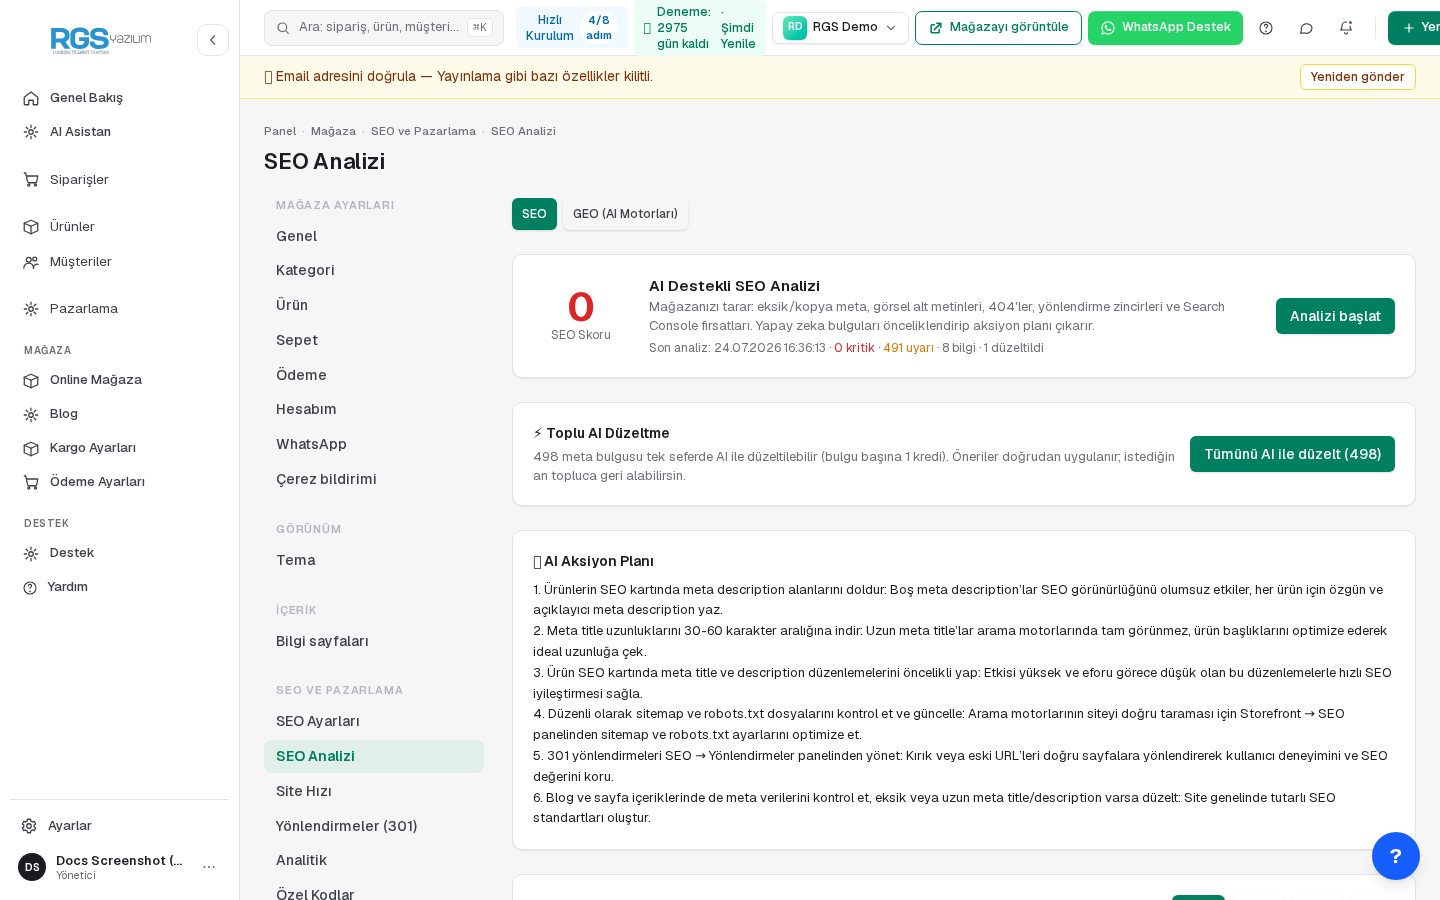Screen dimensions: 1440x900
Task: Open Pazarlama in the sidebar
Action: pyautogui.click(x=119, y=309)
